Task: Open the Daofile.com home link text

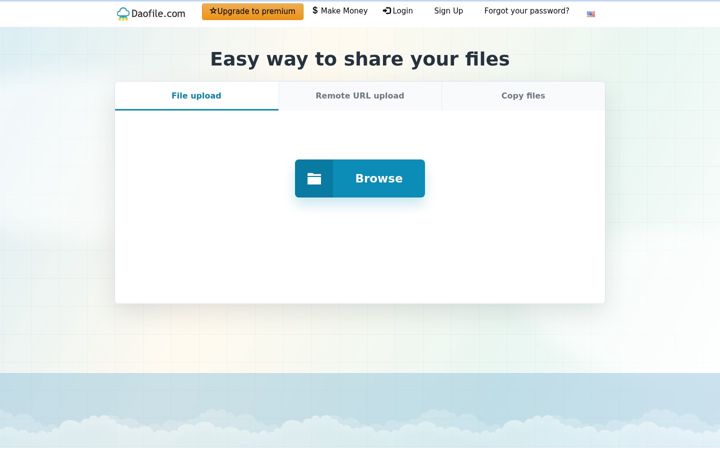Action: pos(158,14)
